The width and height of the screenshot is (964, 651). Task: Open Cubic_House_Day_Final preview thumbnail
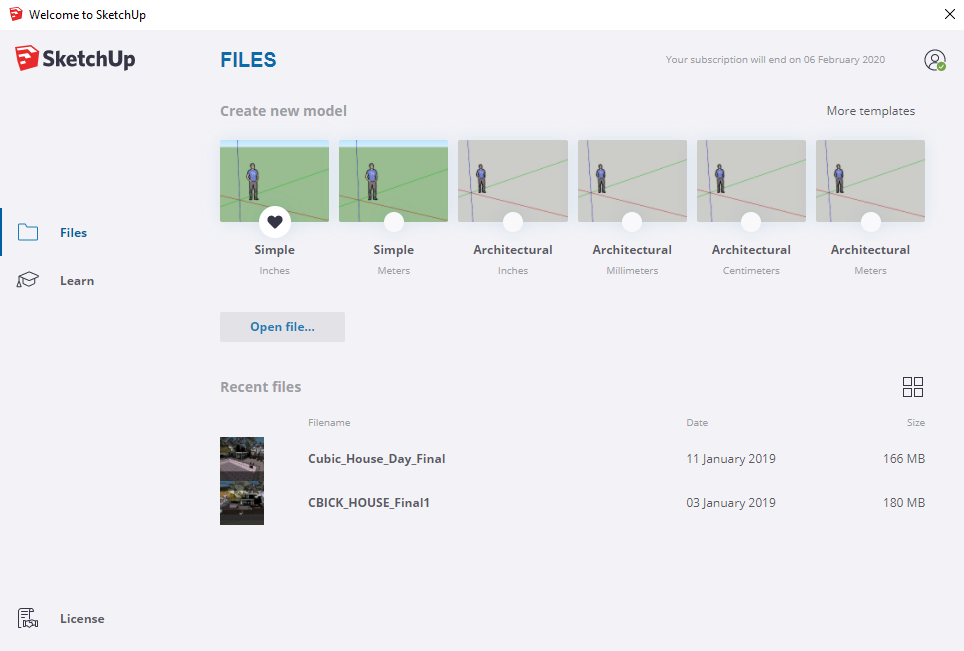tap(242, 459)
